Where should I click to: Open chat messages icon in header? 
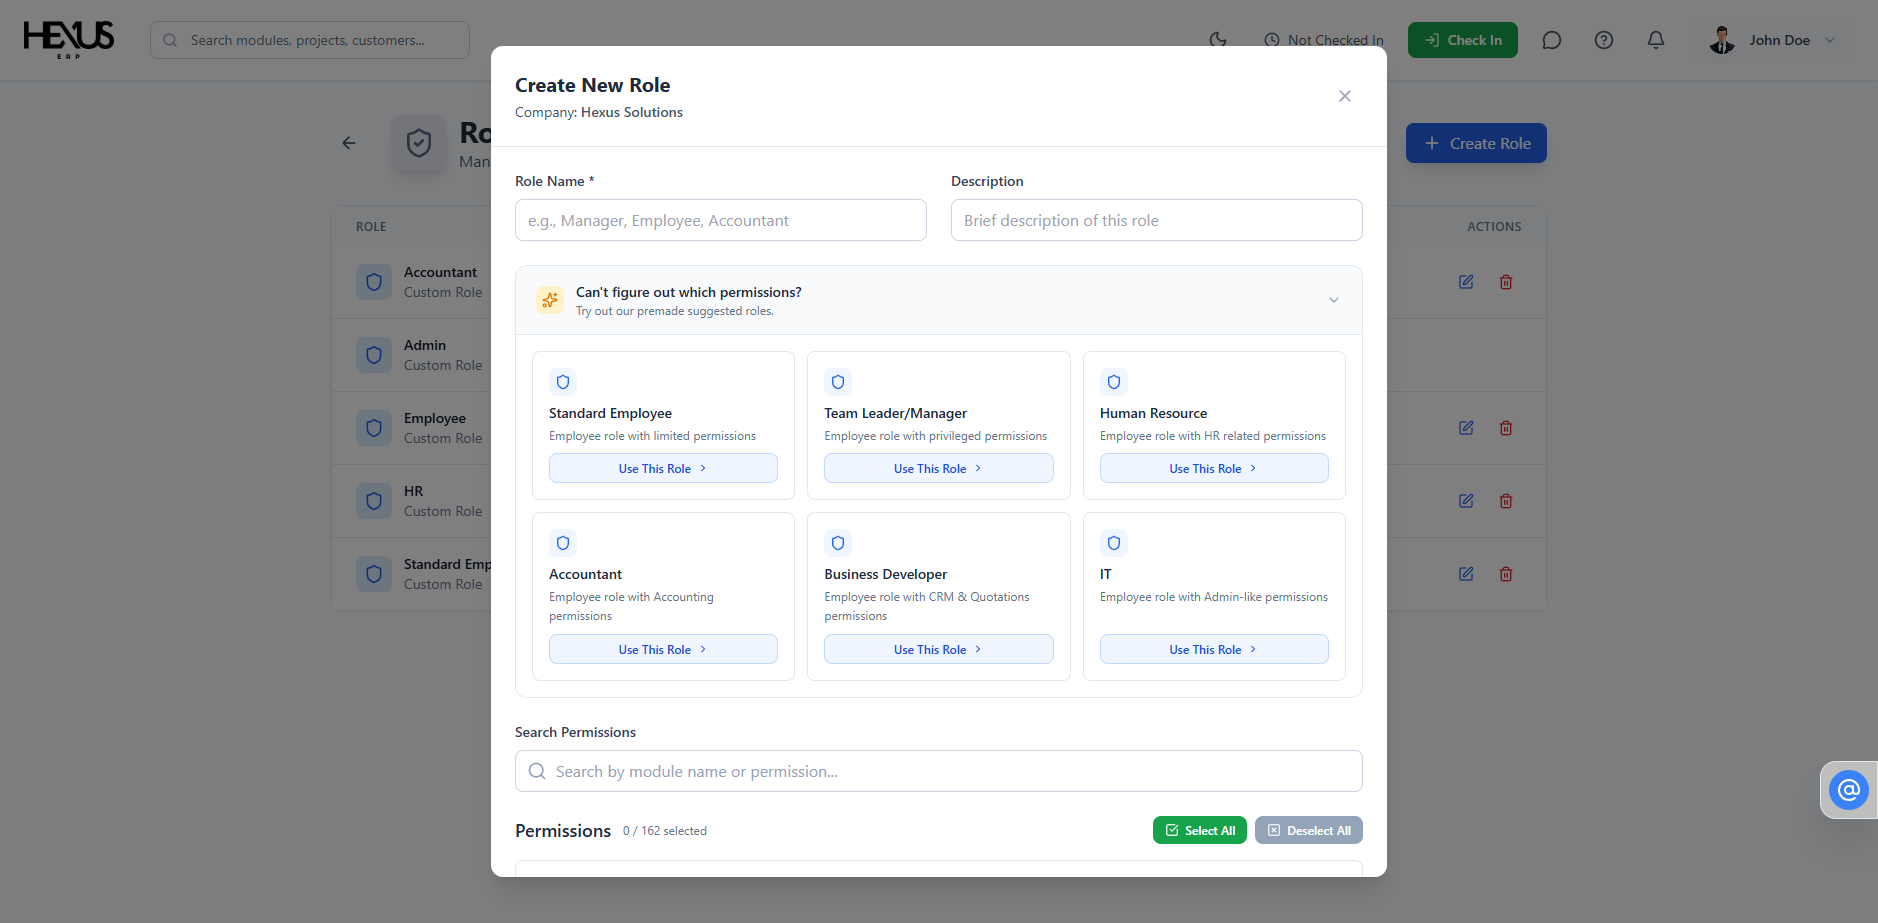[1552, 40]
